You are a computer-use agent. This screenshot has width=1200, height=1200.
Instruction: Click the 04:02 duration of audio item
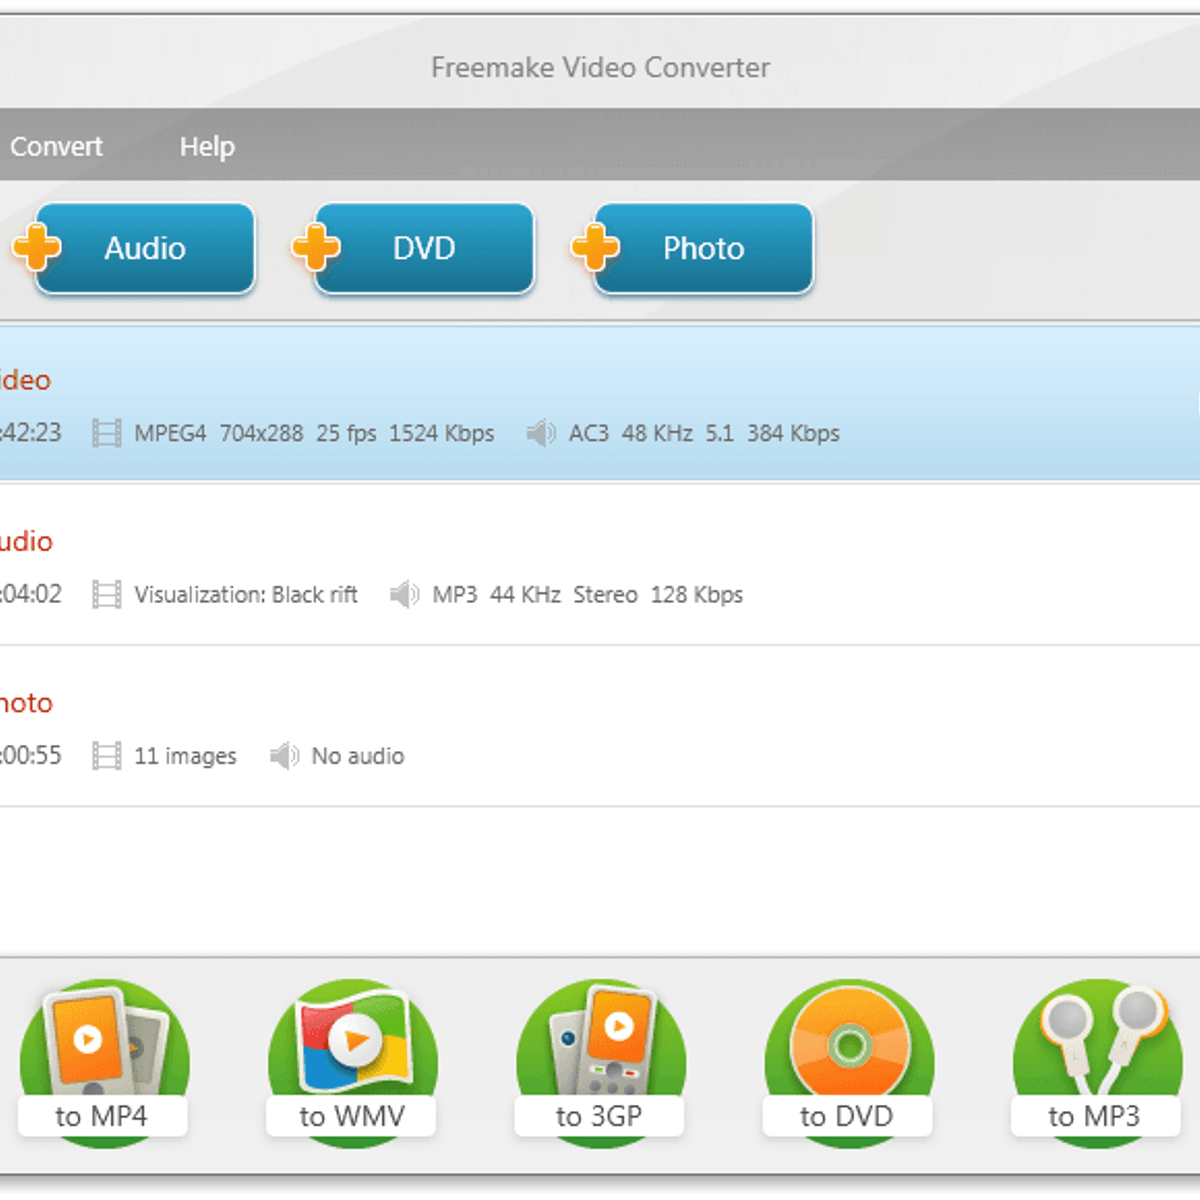(31, 595)
